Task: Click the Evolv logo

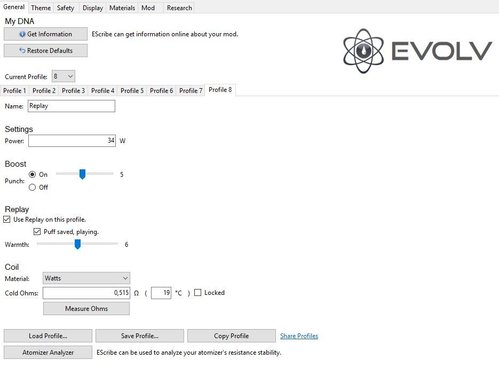Action: pos(417,51)
